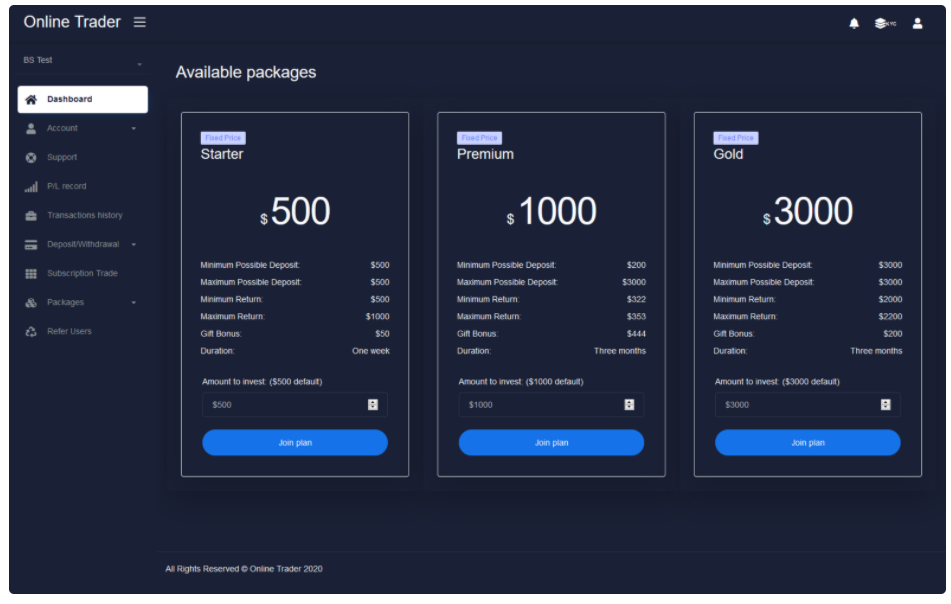Join the Starter plan
Viewport: 951px width, 604px height.
[x=295, y=443]
